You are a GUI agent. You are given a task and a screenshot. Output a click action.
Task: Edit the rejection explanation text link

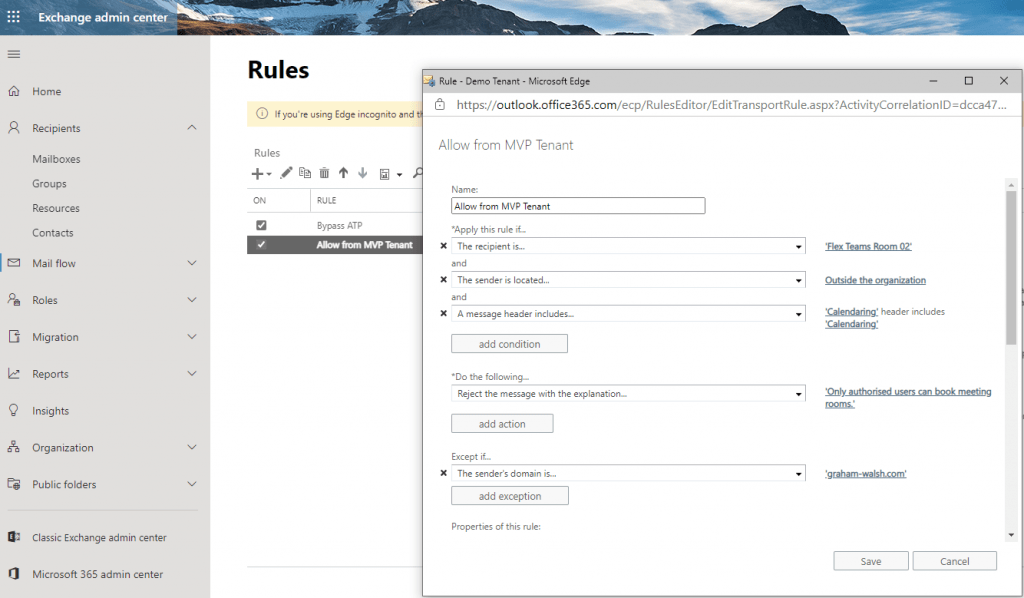pos(908,398)
